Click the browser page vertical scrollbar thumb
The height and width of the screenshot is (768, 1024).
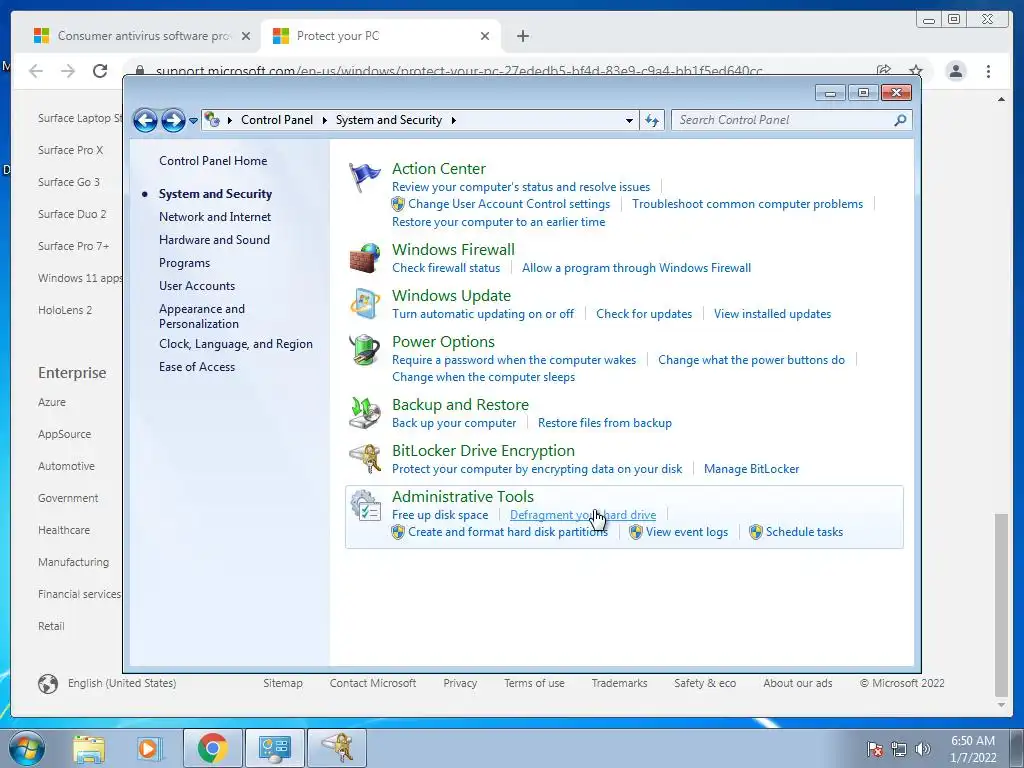(x=1000, y=605)
